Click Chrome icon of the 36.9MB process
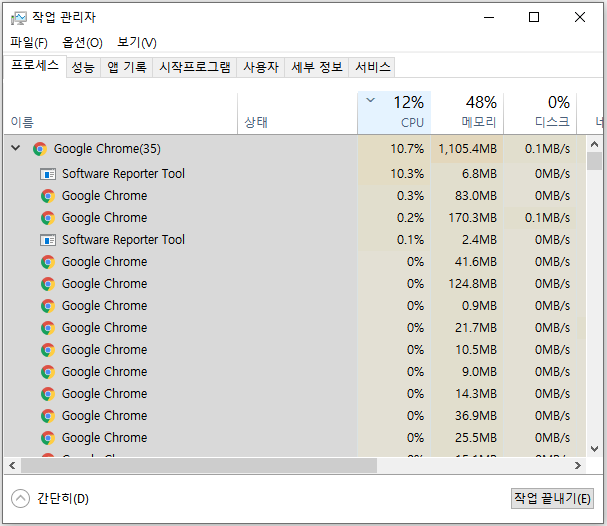This screenshot has height=526, width=607. 48,416
